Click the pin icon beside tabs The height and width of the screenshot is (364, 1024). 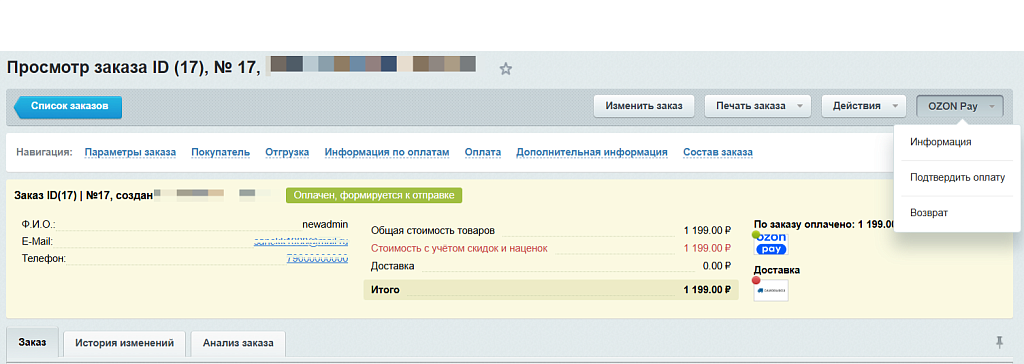tap(999, 342)
